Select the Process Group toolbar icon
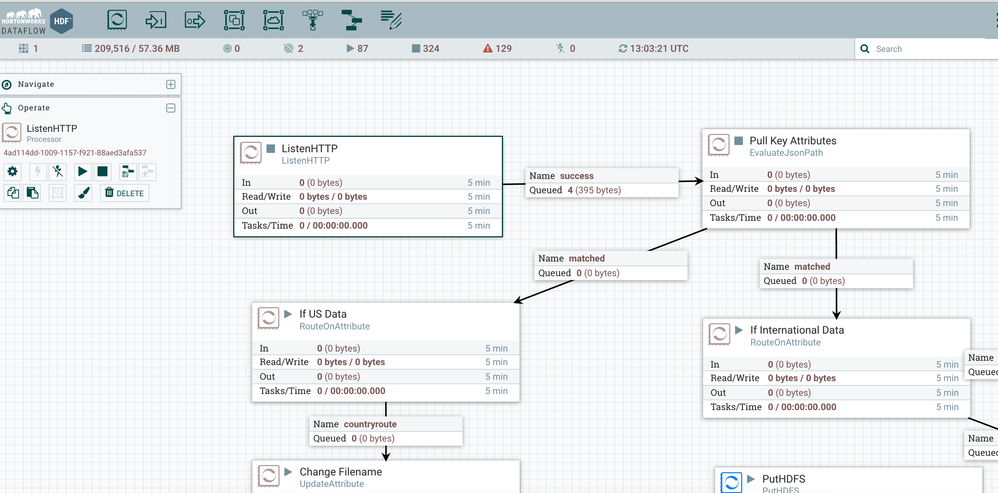 [x=234, y=19]
